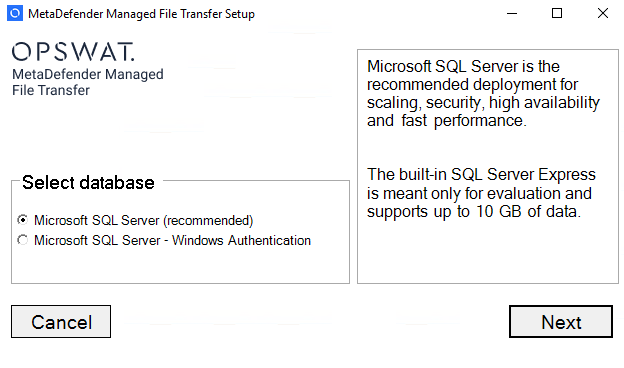Click the MetaDefender app icon in title bar
624x368 pixels.
pos(15,14)
